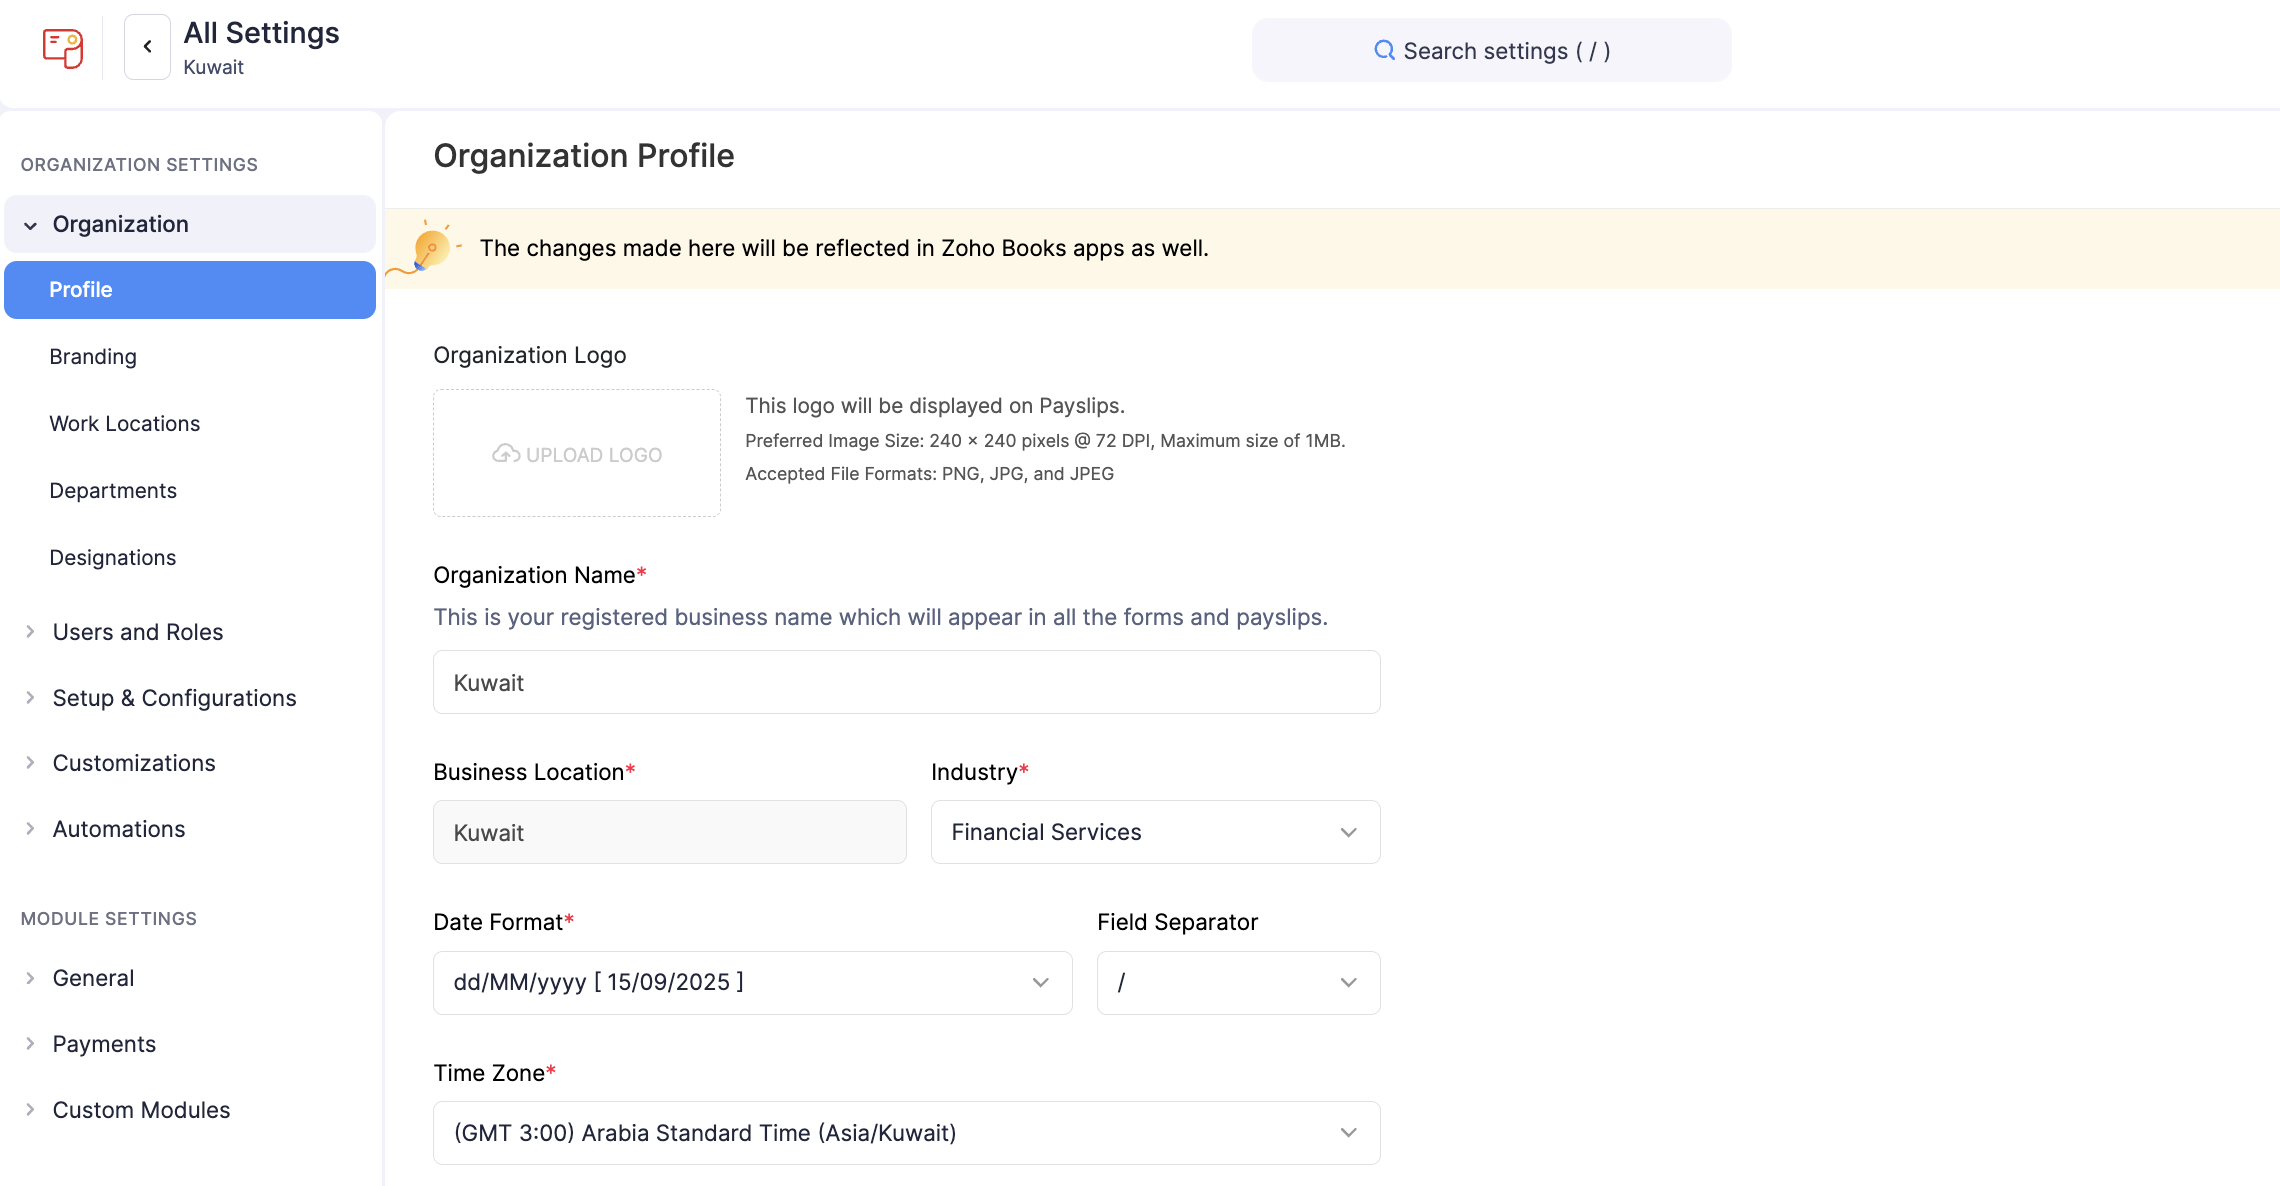Click the Zoho Payroll logo icon
This screenshot has height=1186, width=2280.
coord(60,46)
